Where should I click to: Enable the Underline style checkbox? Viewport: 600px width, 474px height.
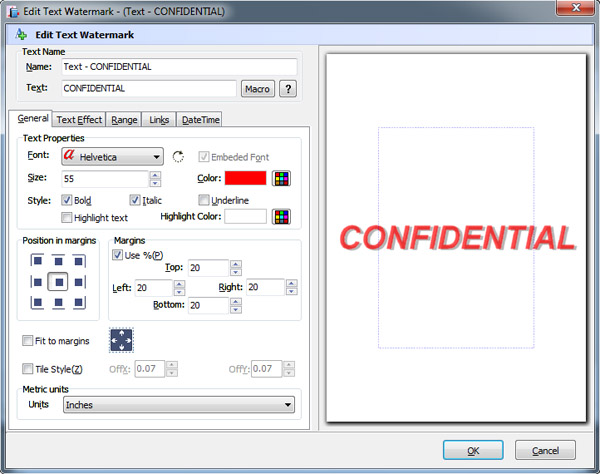point(204,199)
